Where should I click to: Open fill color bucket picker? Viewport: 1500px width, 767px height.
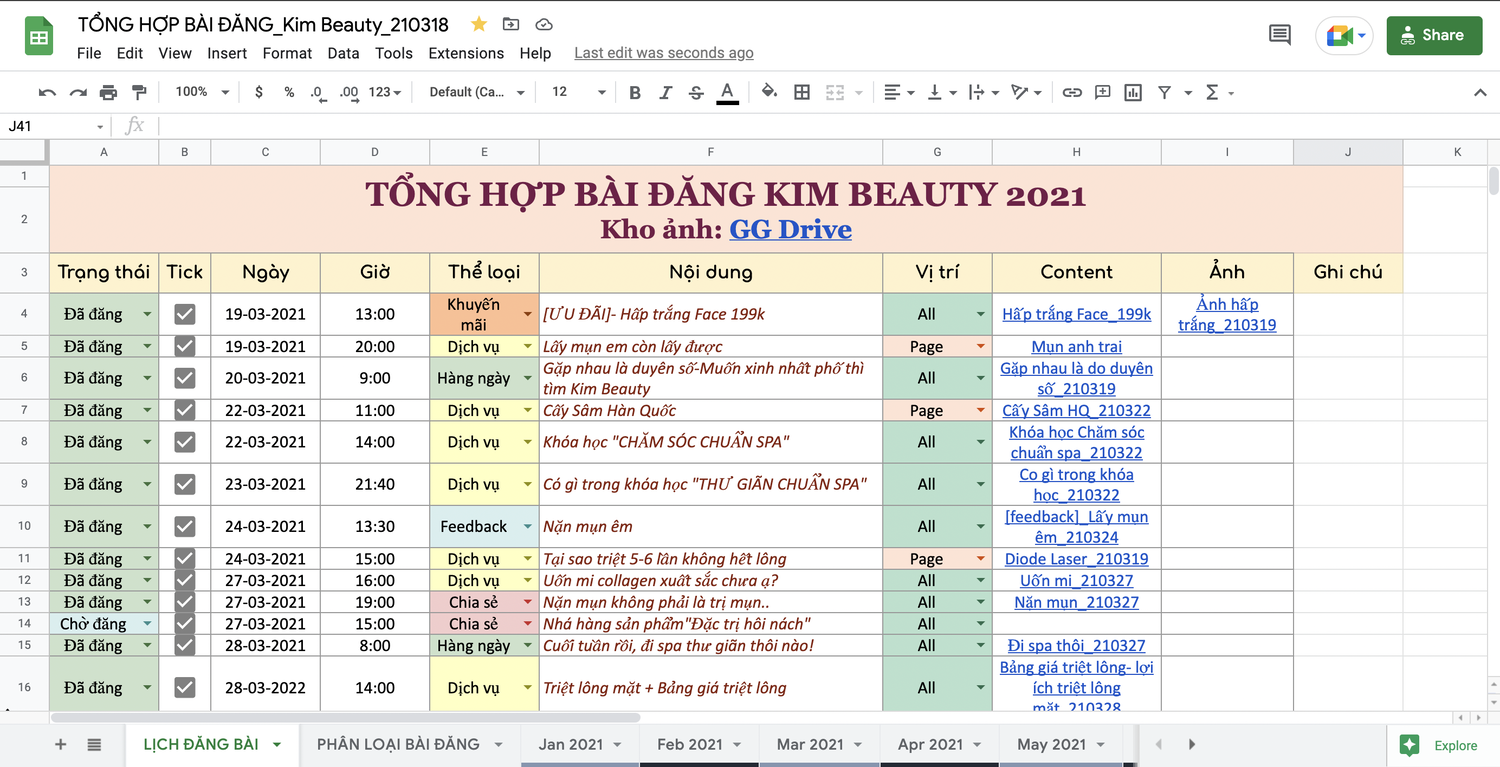(x=769, y=92)
